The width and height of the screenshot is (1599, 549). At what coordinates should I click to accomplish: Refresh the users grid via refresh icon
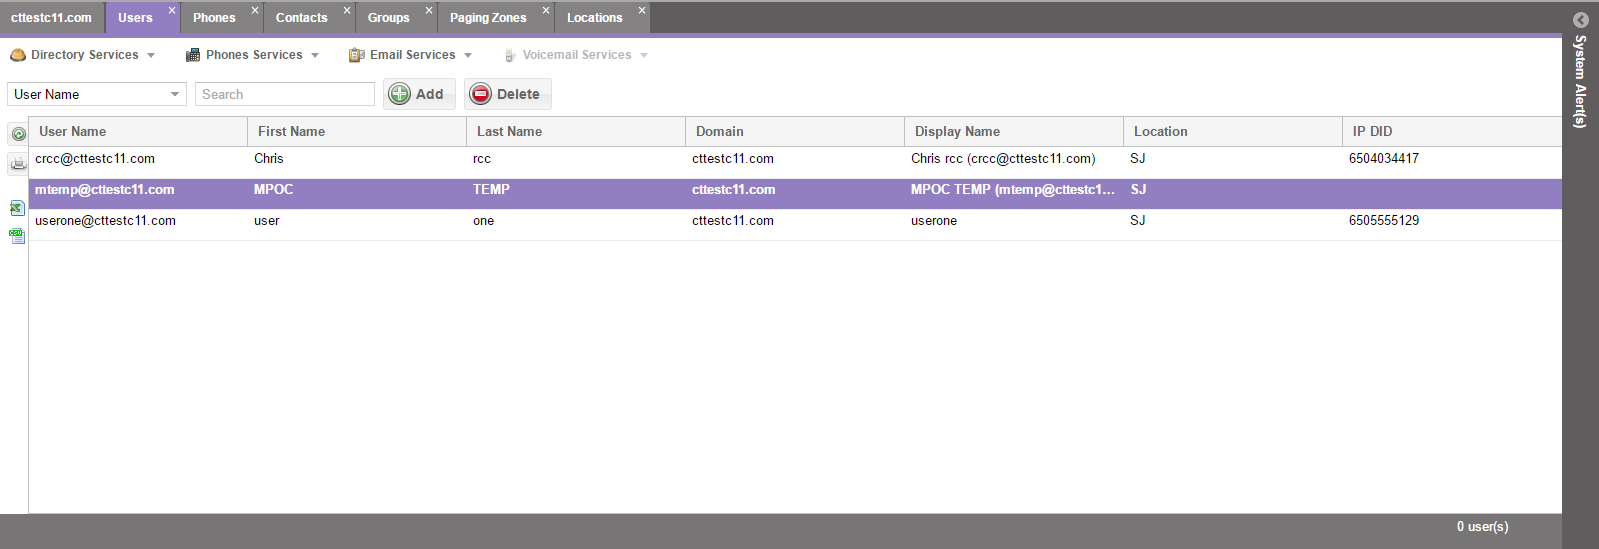coord(18,134)
